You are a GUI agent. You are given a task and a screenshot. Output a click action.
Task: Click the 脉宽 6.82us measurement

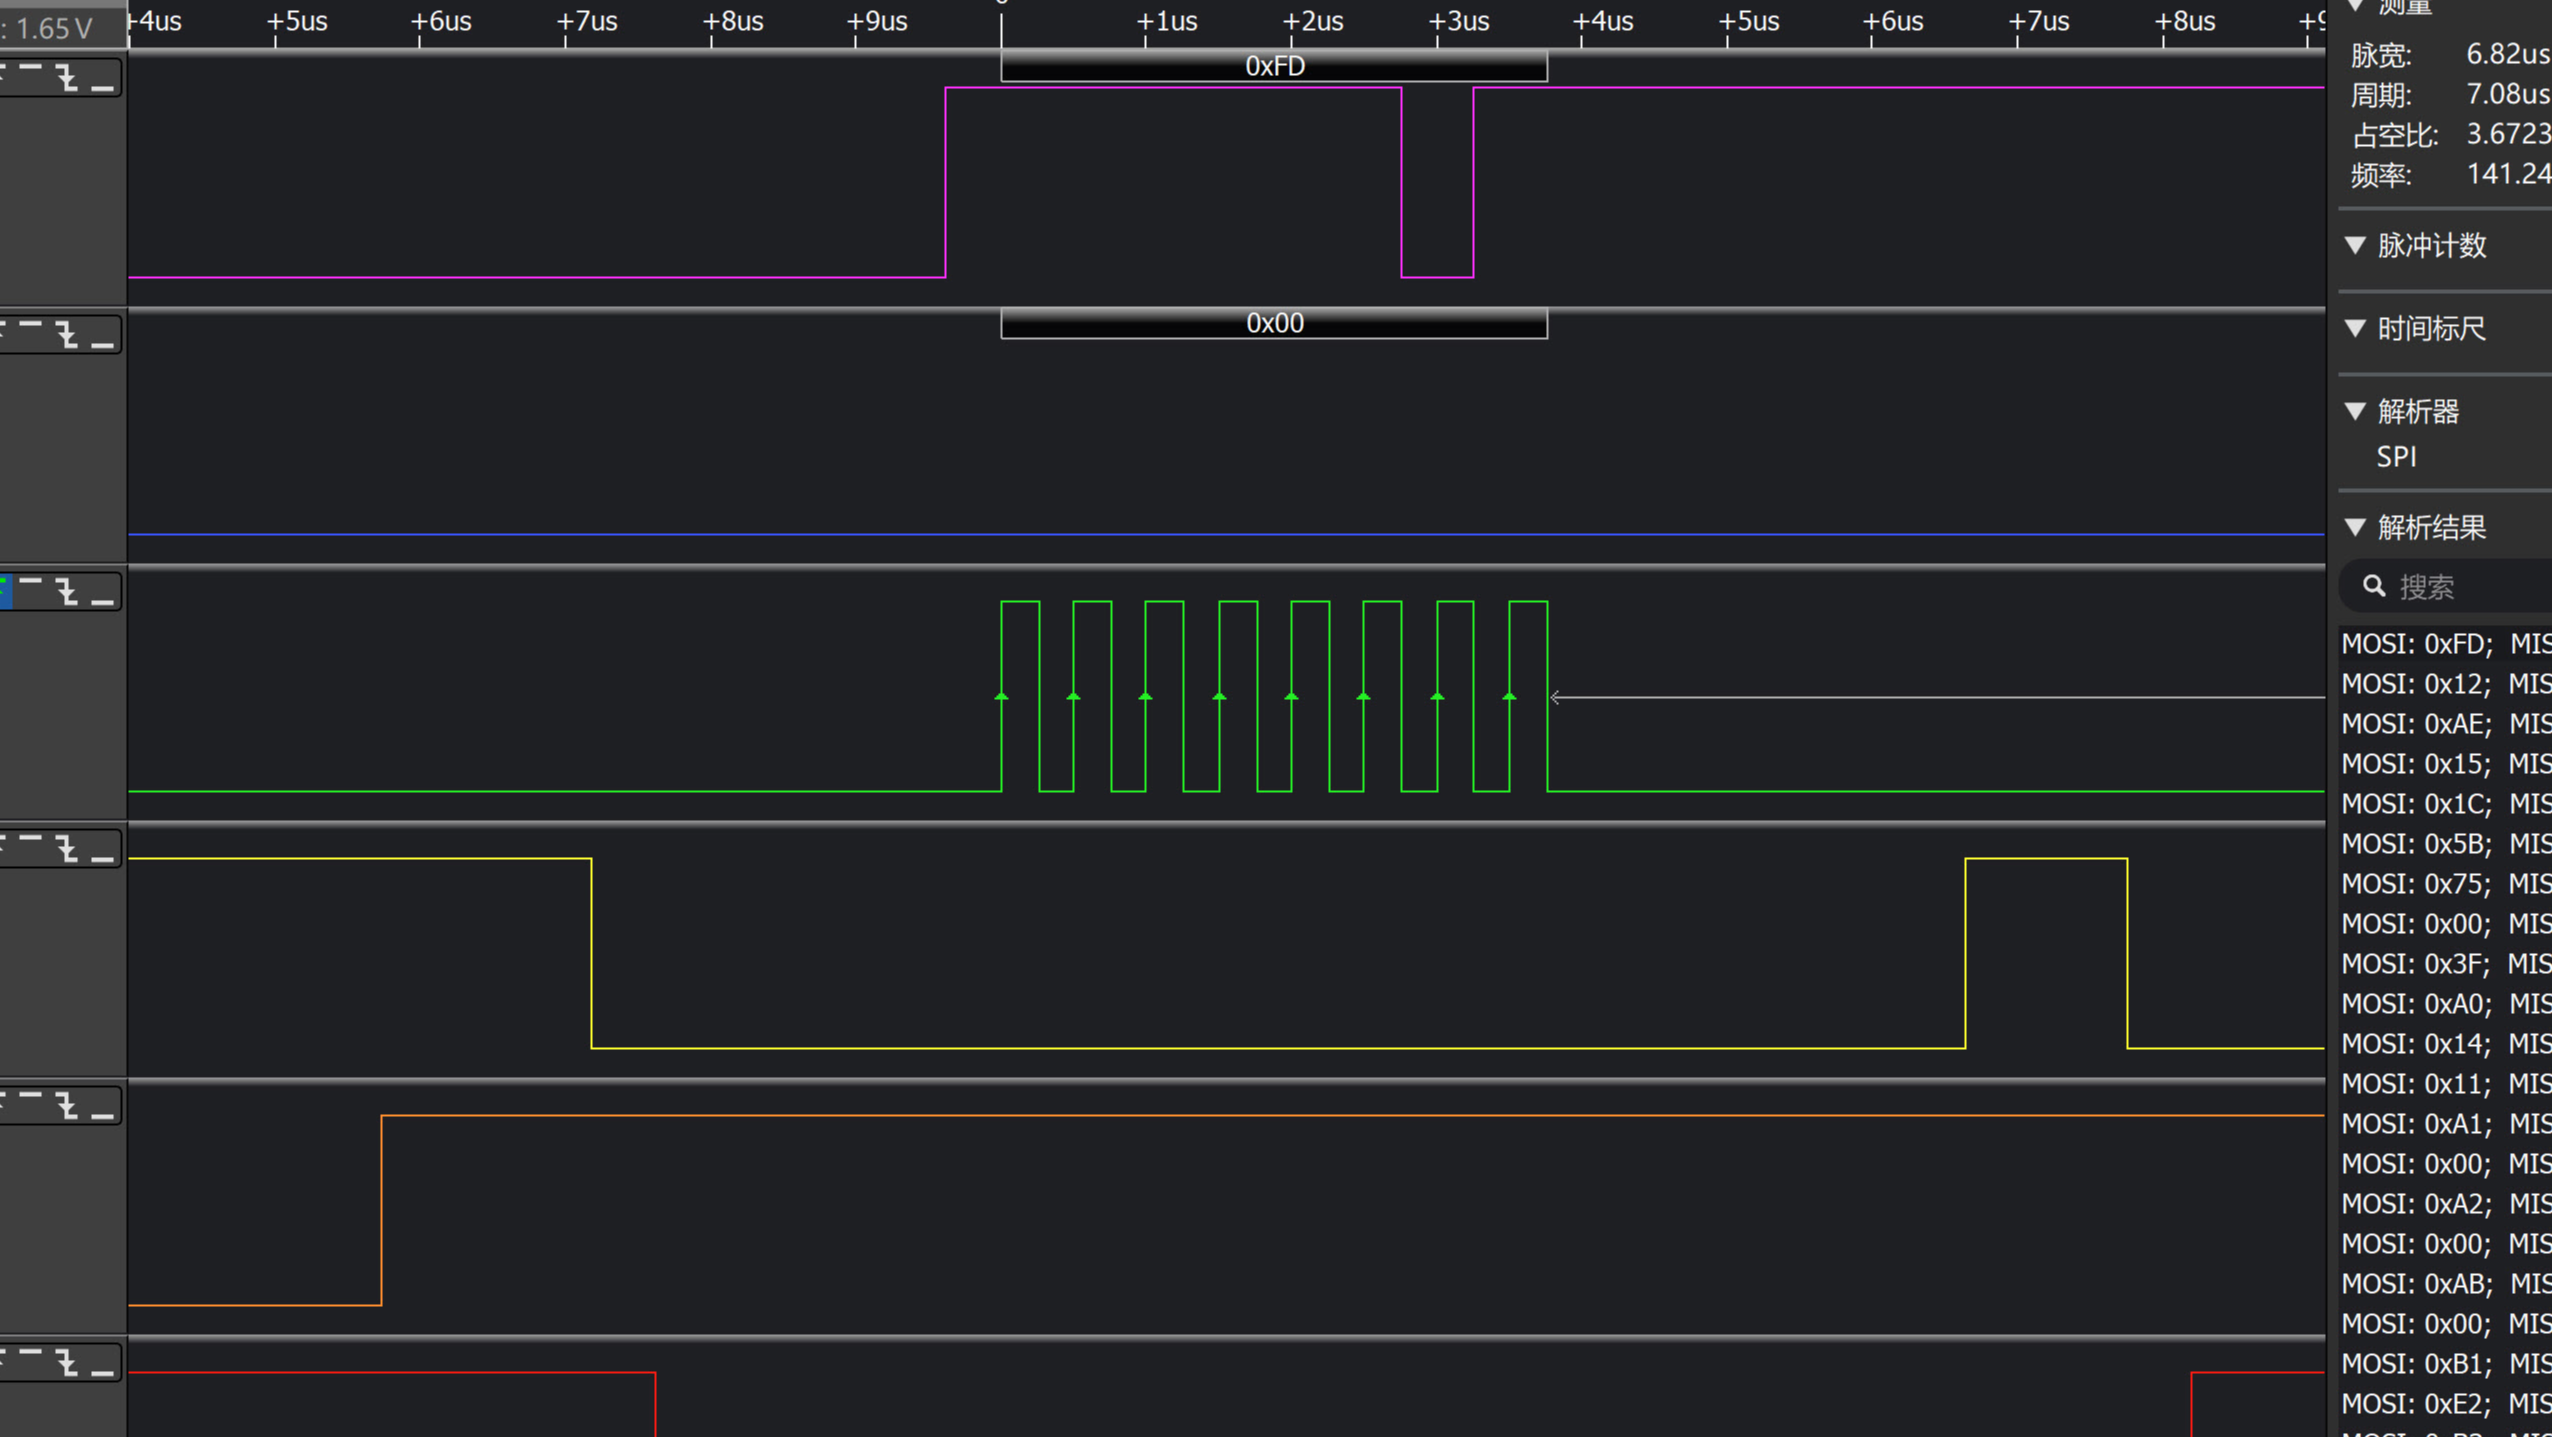coord(2450,54)
